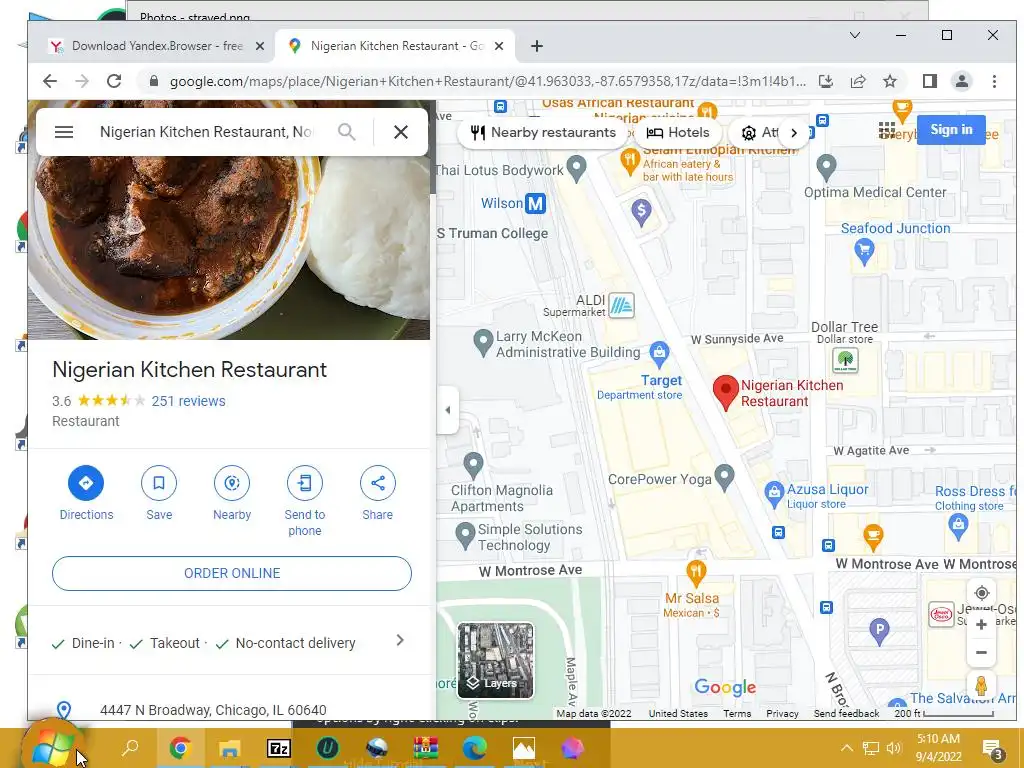Click the Larry McKeon Administrative Building marker
The height and width of the screenshot is (768, 1024).
click(x=483, y=342)
